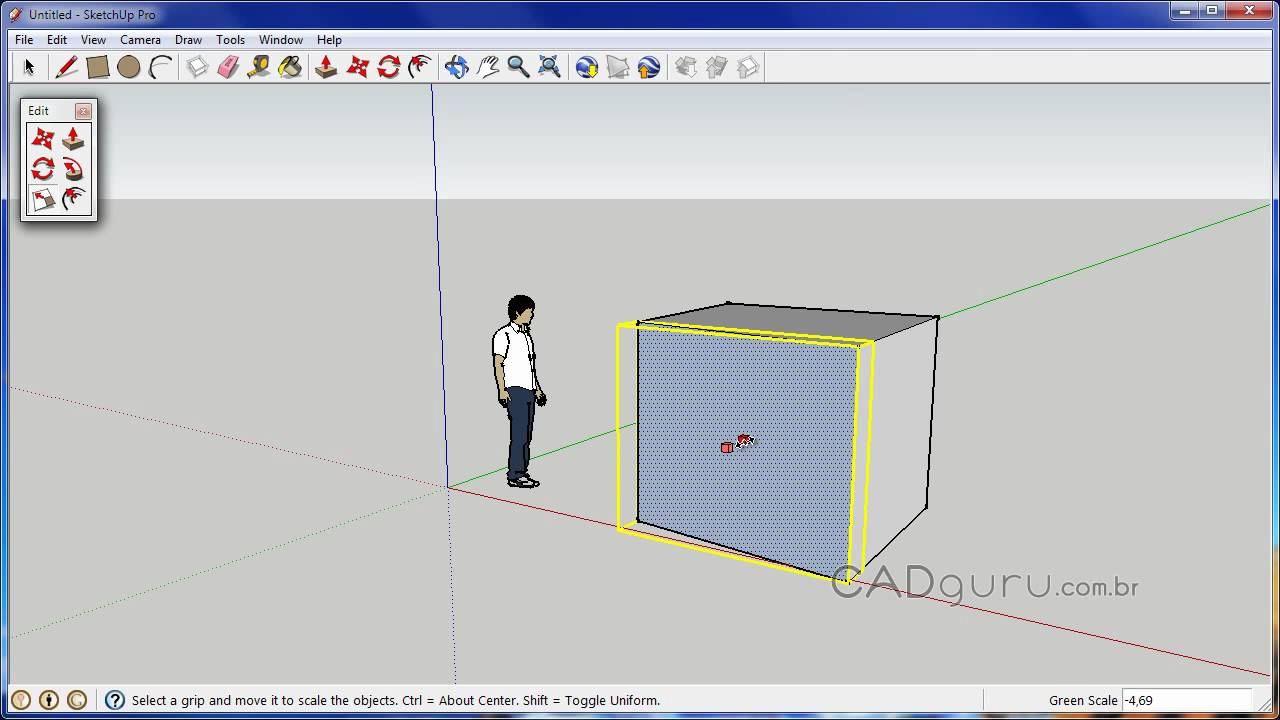Click Get Current View globe icon

click(586, 67)
